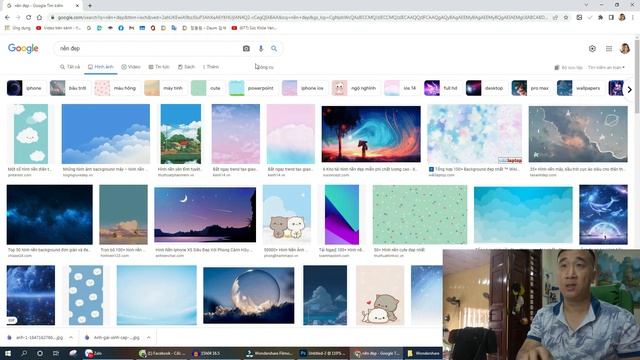Switch to the Video results tab
Image resolution: width=640 pixels, height=360 pixels.
131,67
